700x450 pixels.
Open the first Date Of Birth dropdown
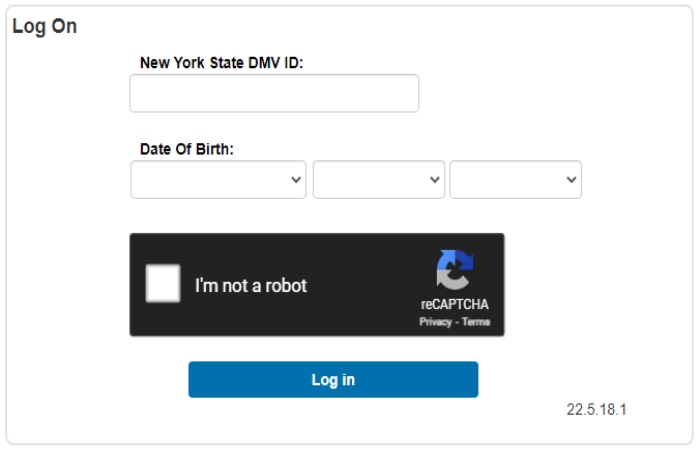point(218,179)
